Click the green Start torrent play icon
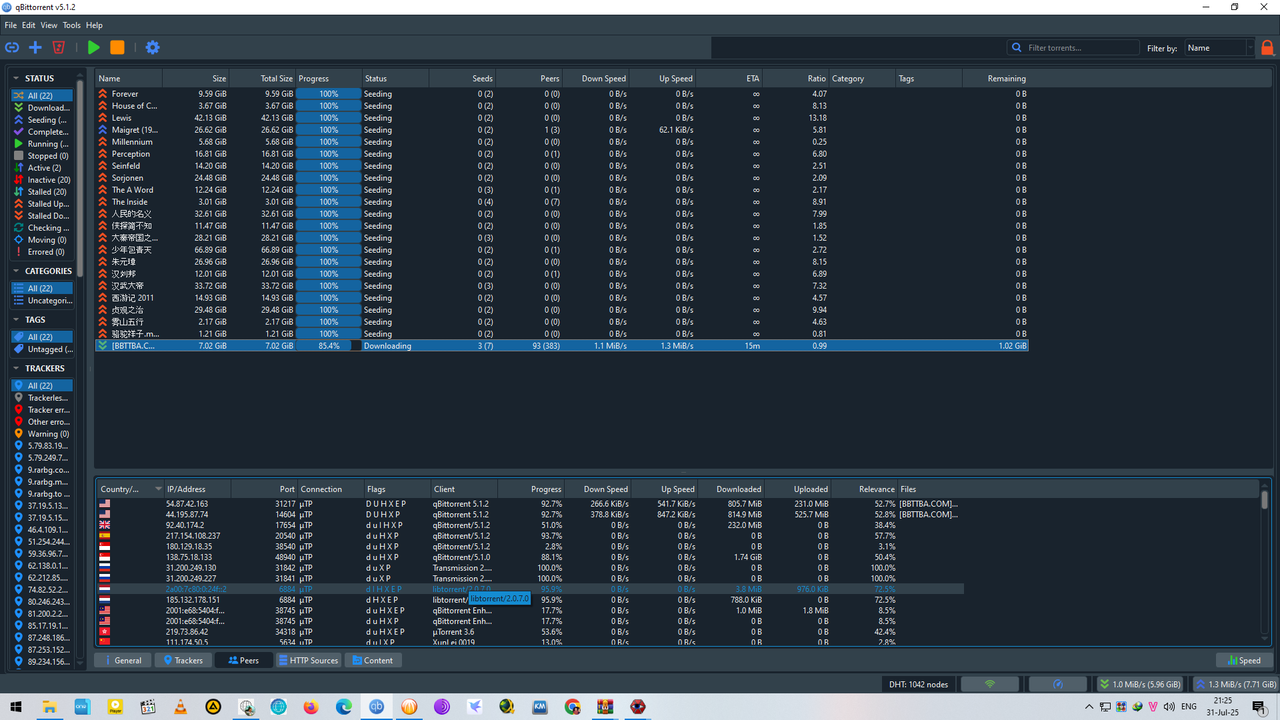 click(x=93, y=47)
